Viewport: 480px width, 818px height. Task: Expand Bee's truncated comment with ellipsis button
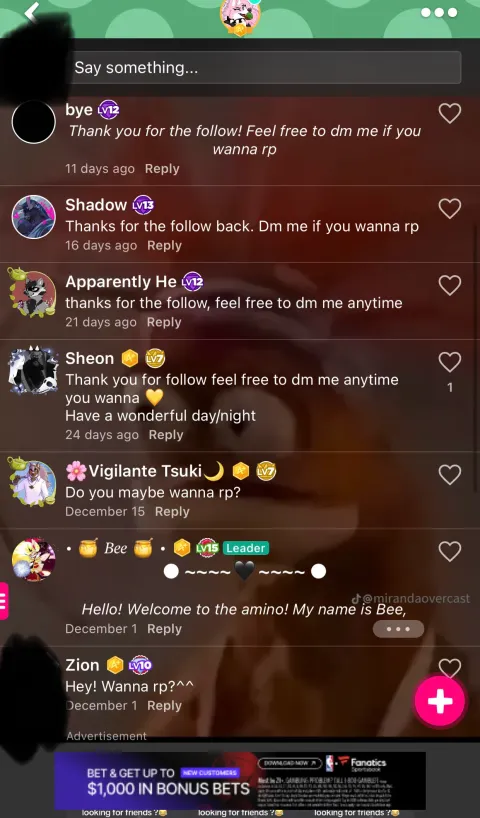click(x=398, y=629)
